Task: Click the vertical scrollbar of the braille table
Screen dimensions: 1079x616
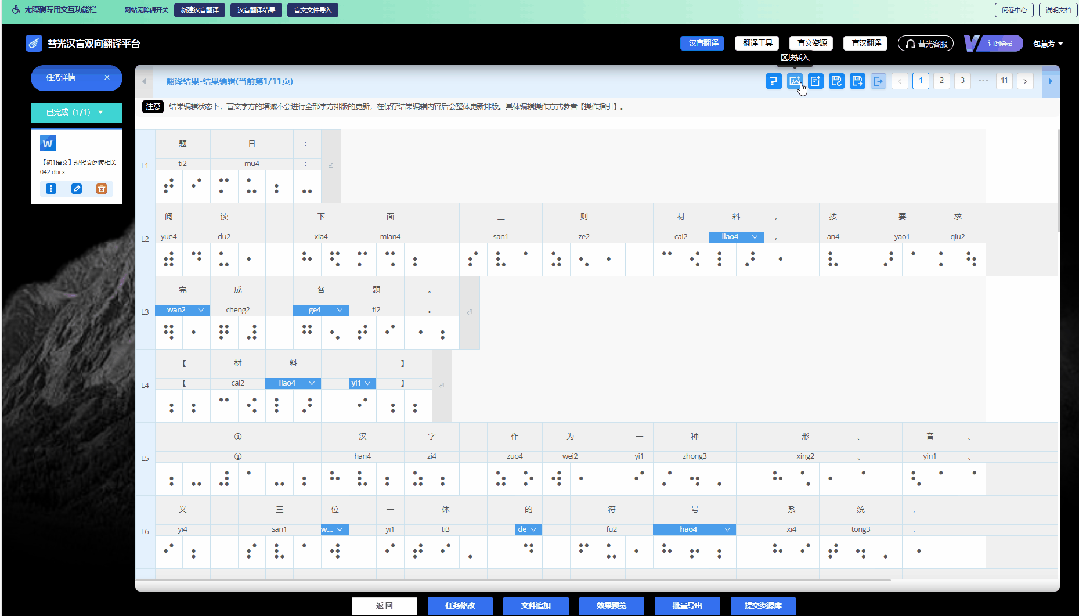Action: [x=1058, y=182]
